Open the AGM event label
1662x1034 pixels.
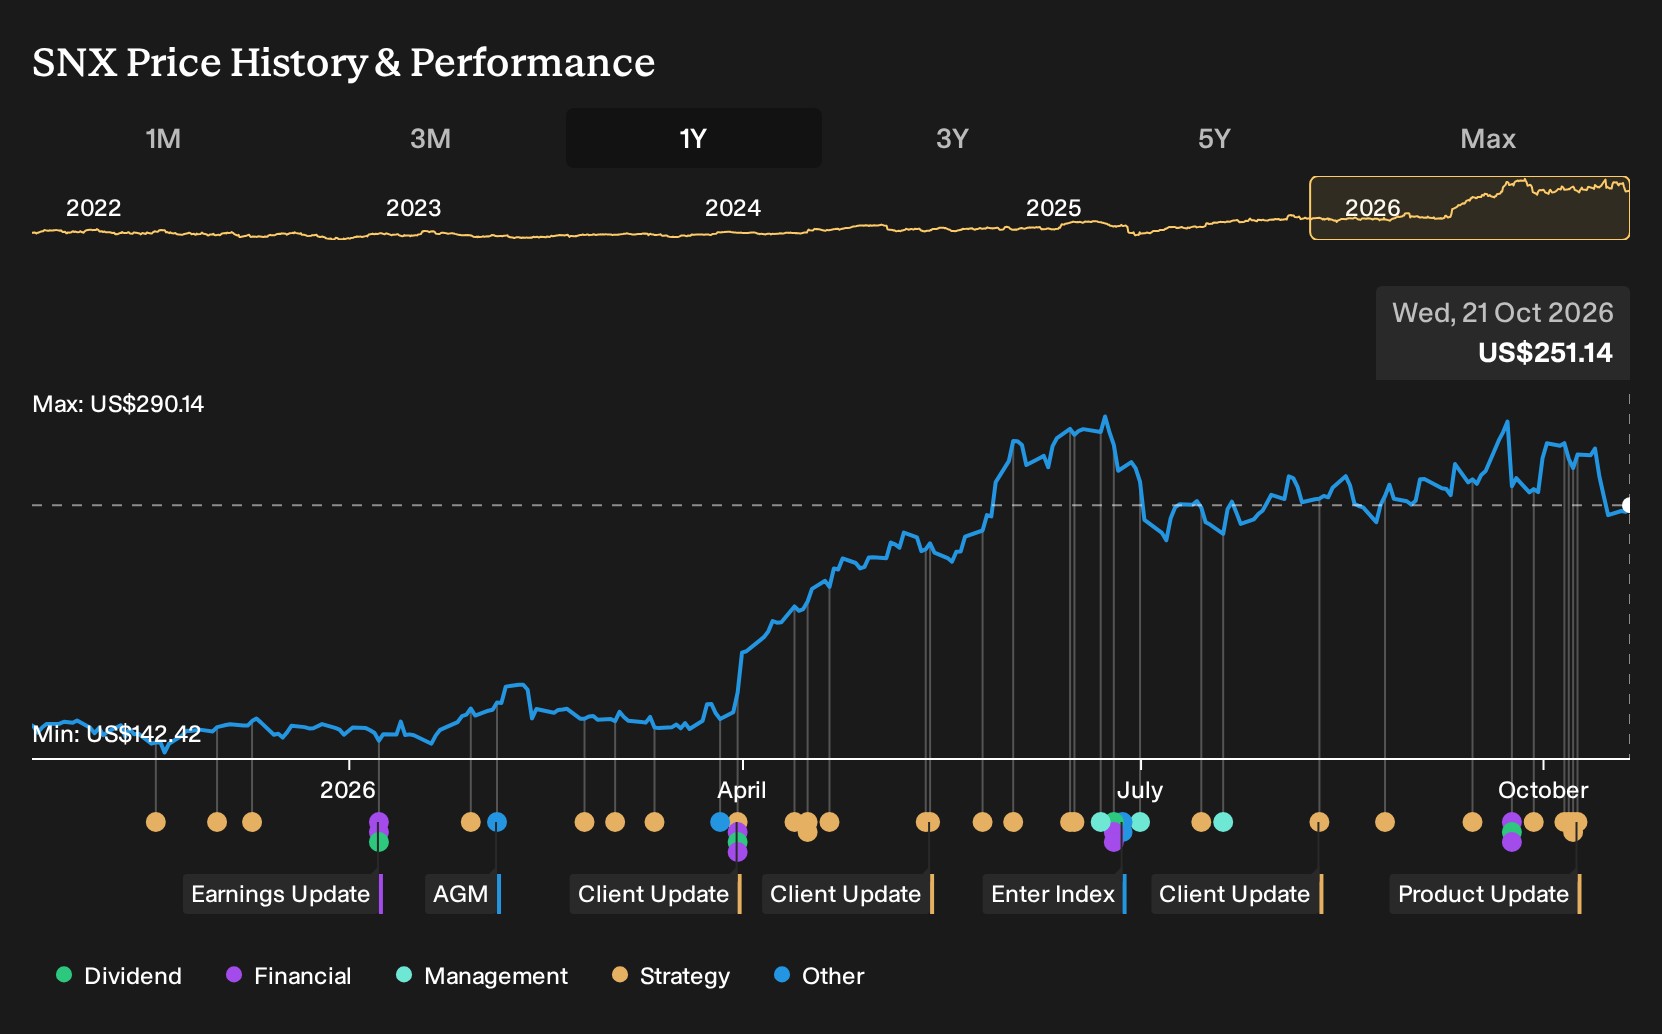coord(462,894)
